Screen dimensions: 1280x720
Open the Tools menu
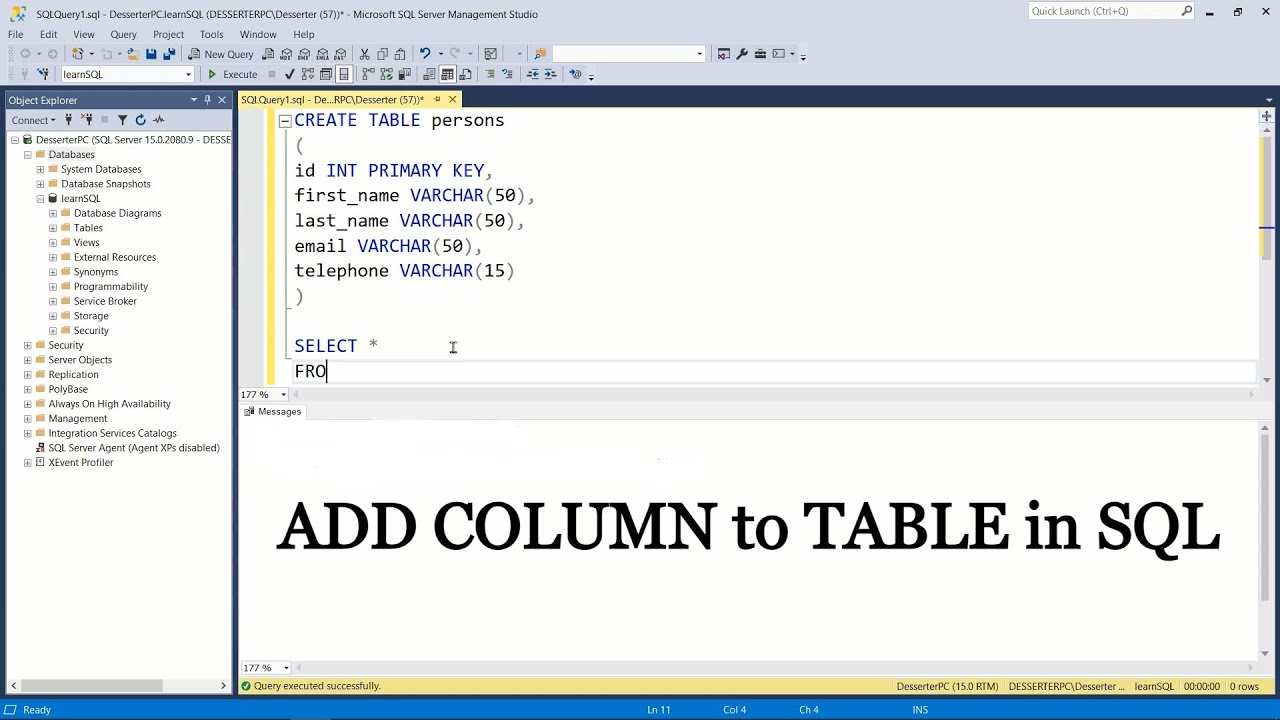coord(211,34)
